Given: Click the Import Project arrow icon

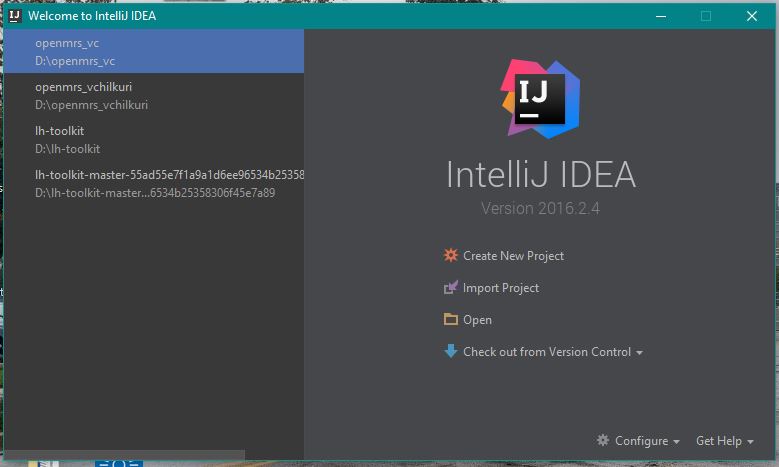Looking at the screenshot, I should coord(451,288).
